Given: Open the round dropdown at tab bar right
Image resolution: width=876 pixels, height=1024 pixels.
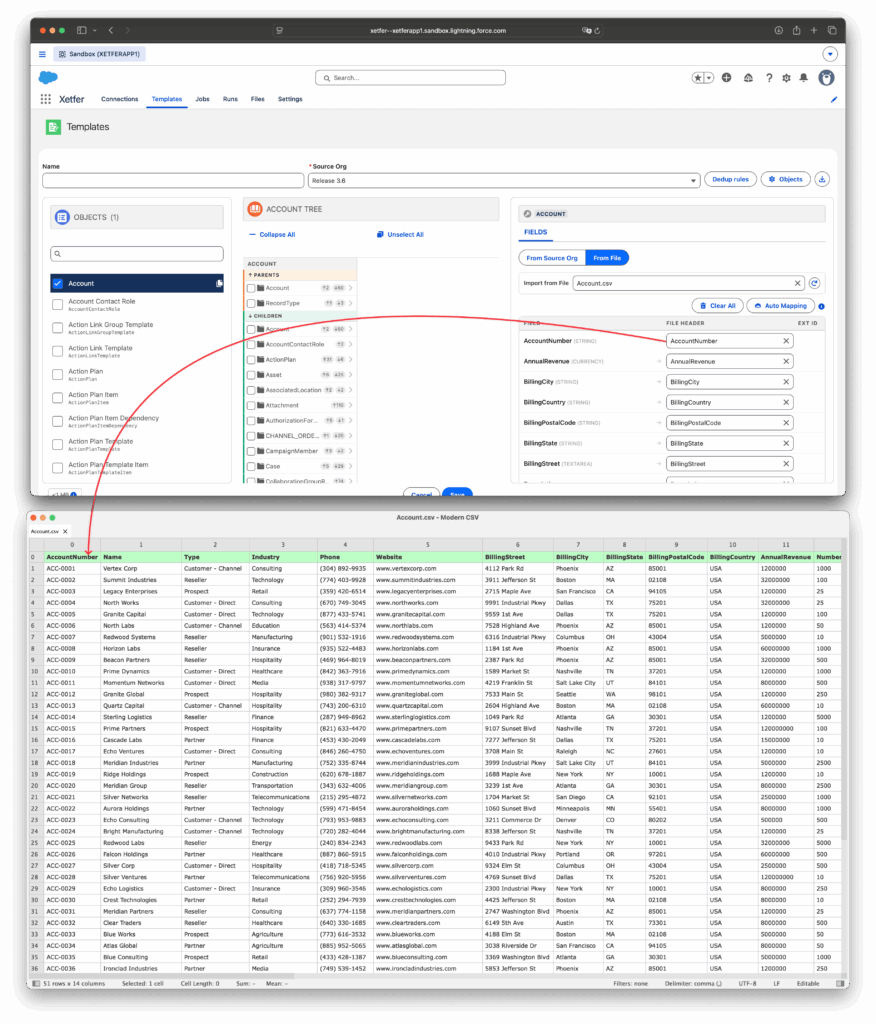Looking at the screenshot, I should tap(830, 54).
